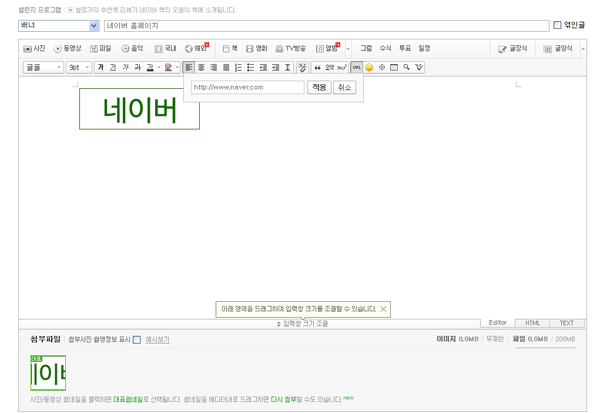Center align the text
Image resolution: width=600 pixels, height=413 pixels.
pos(201,67)
